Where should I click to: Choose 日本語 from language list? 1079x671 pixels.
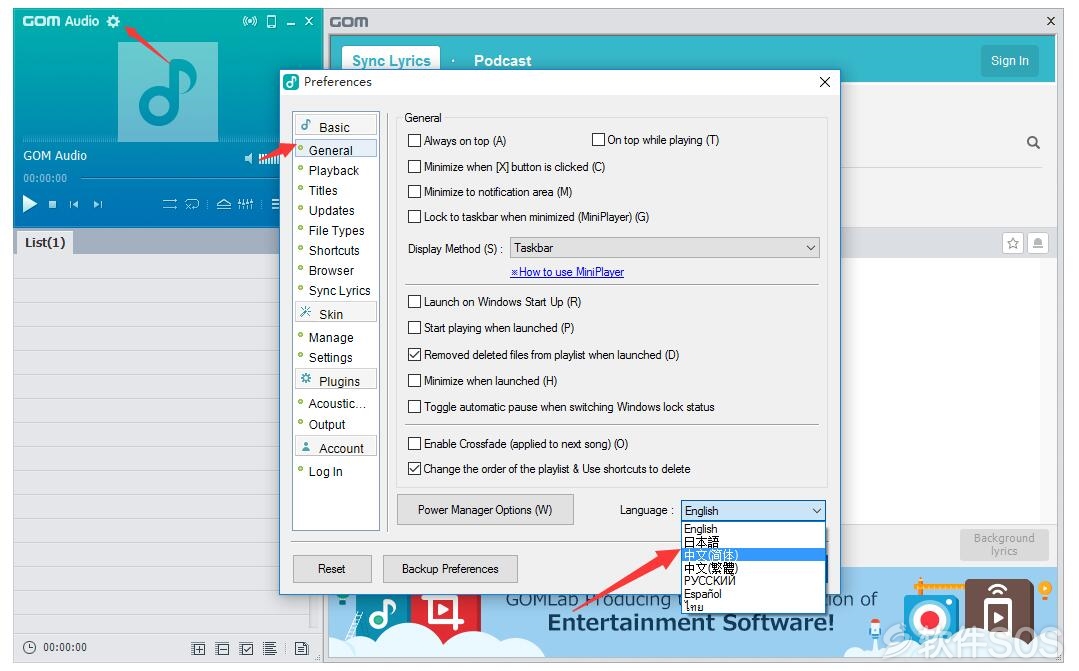[754, 542]
